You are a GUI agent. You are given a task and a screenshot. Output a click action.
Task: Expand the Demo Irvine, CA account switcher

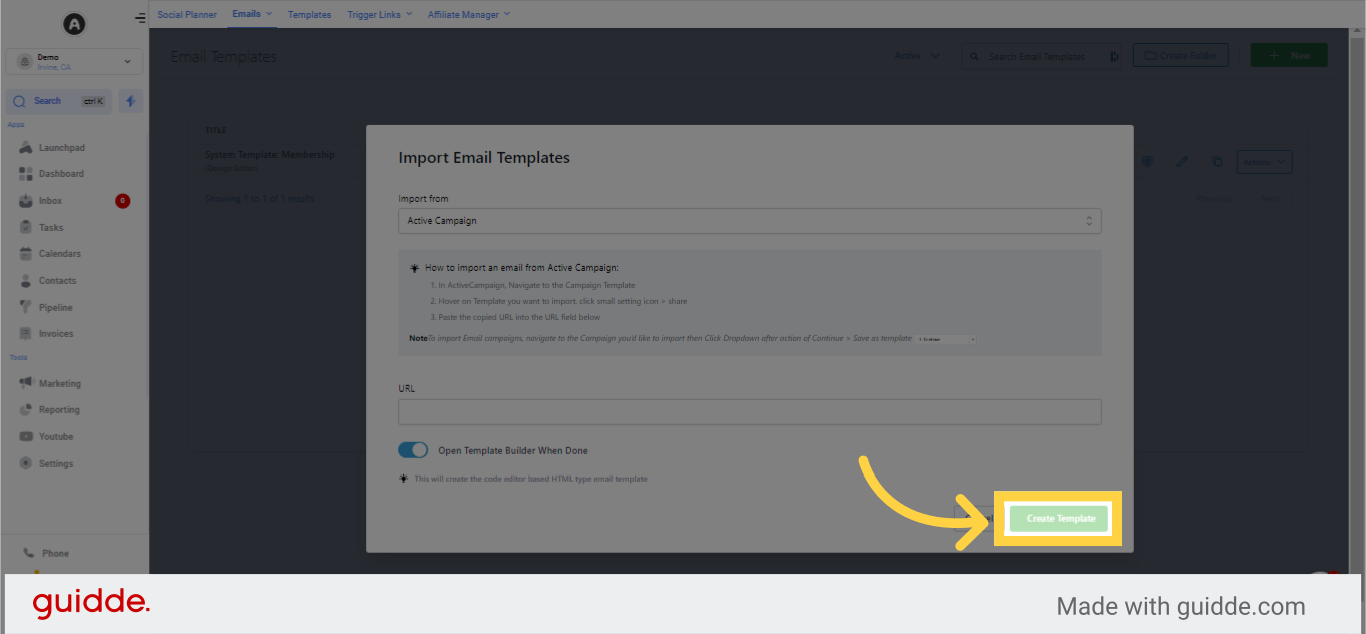74,62
